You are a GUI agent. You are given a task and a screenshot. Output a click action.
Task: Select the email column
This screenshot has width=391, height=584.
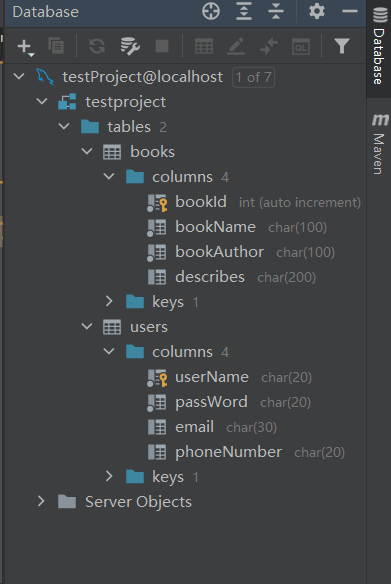(194, 427)
